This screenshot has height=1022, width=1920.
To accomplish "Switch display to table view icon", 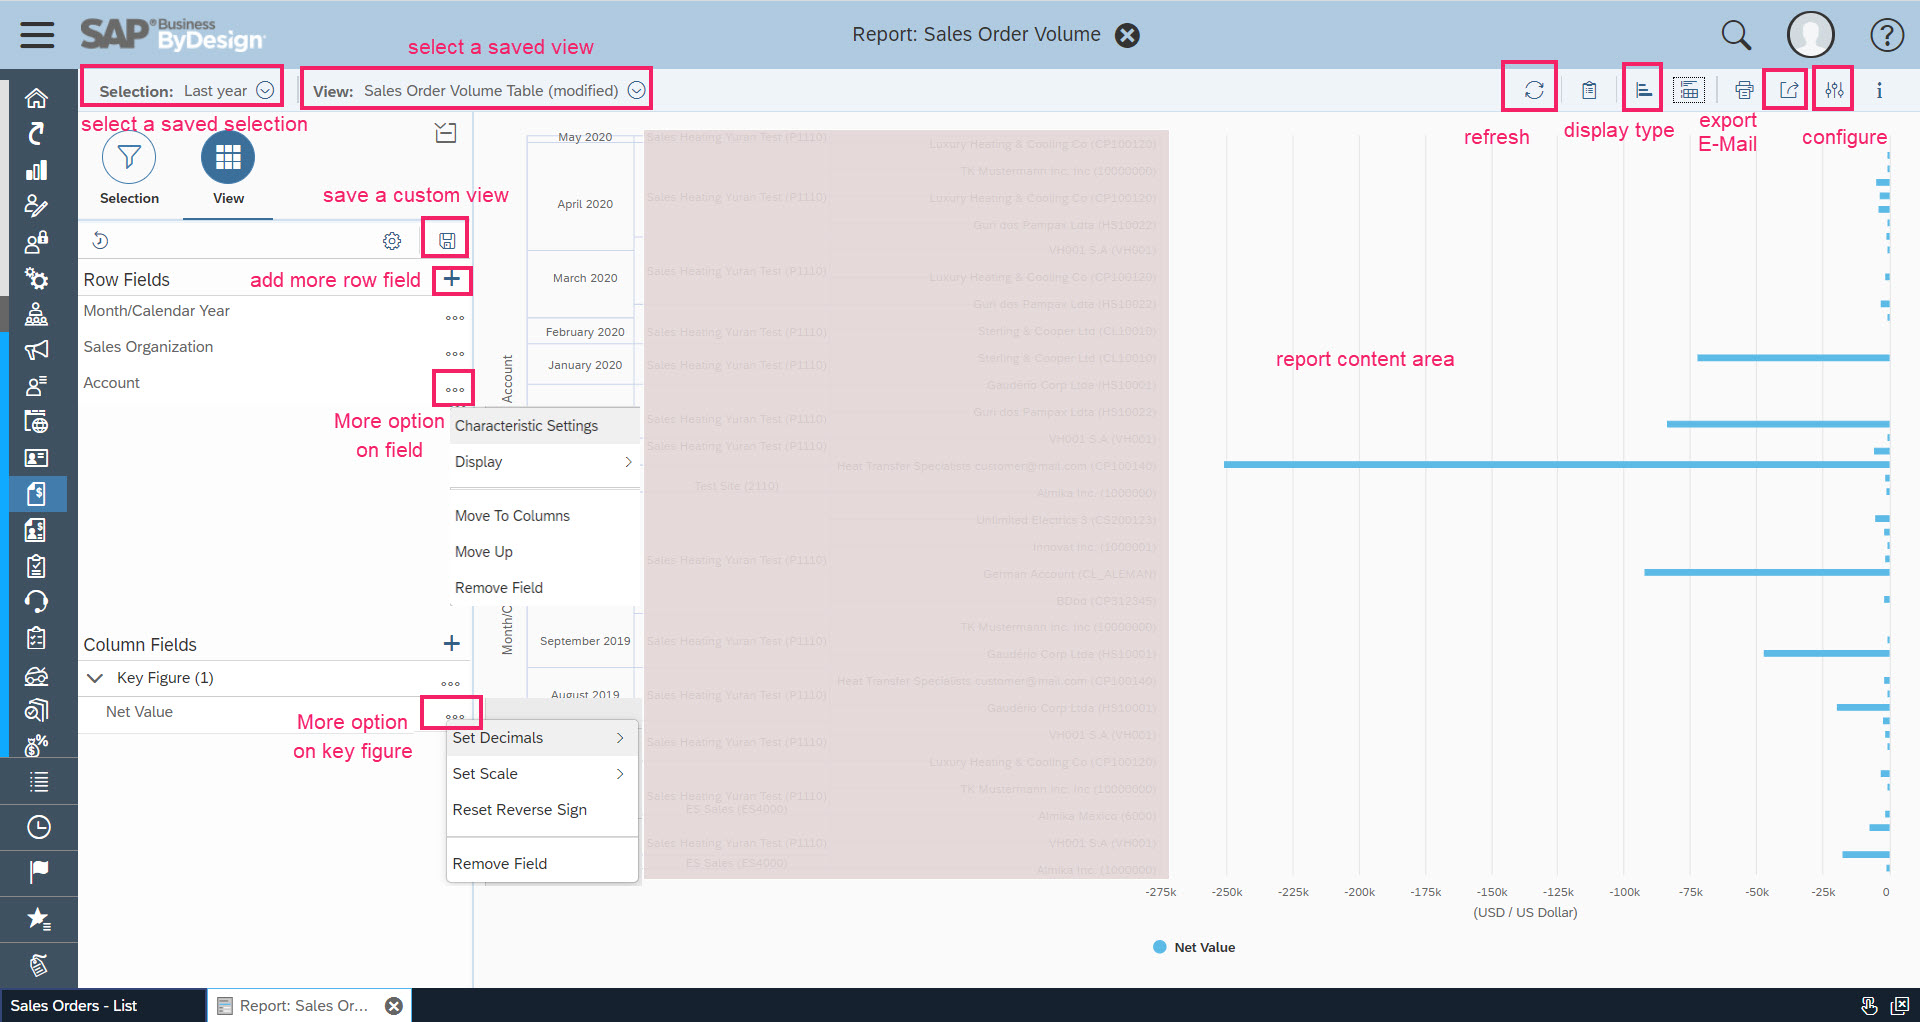I will pos(1689,90).
